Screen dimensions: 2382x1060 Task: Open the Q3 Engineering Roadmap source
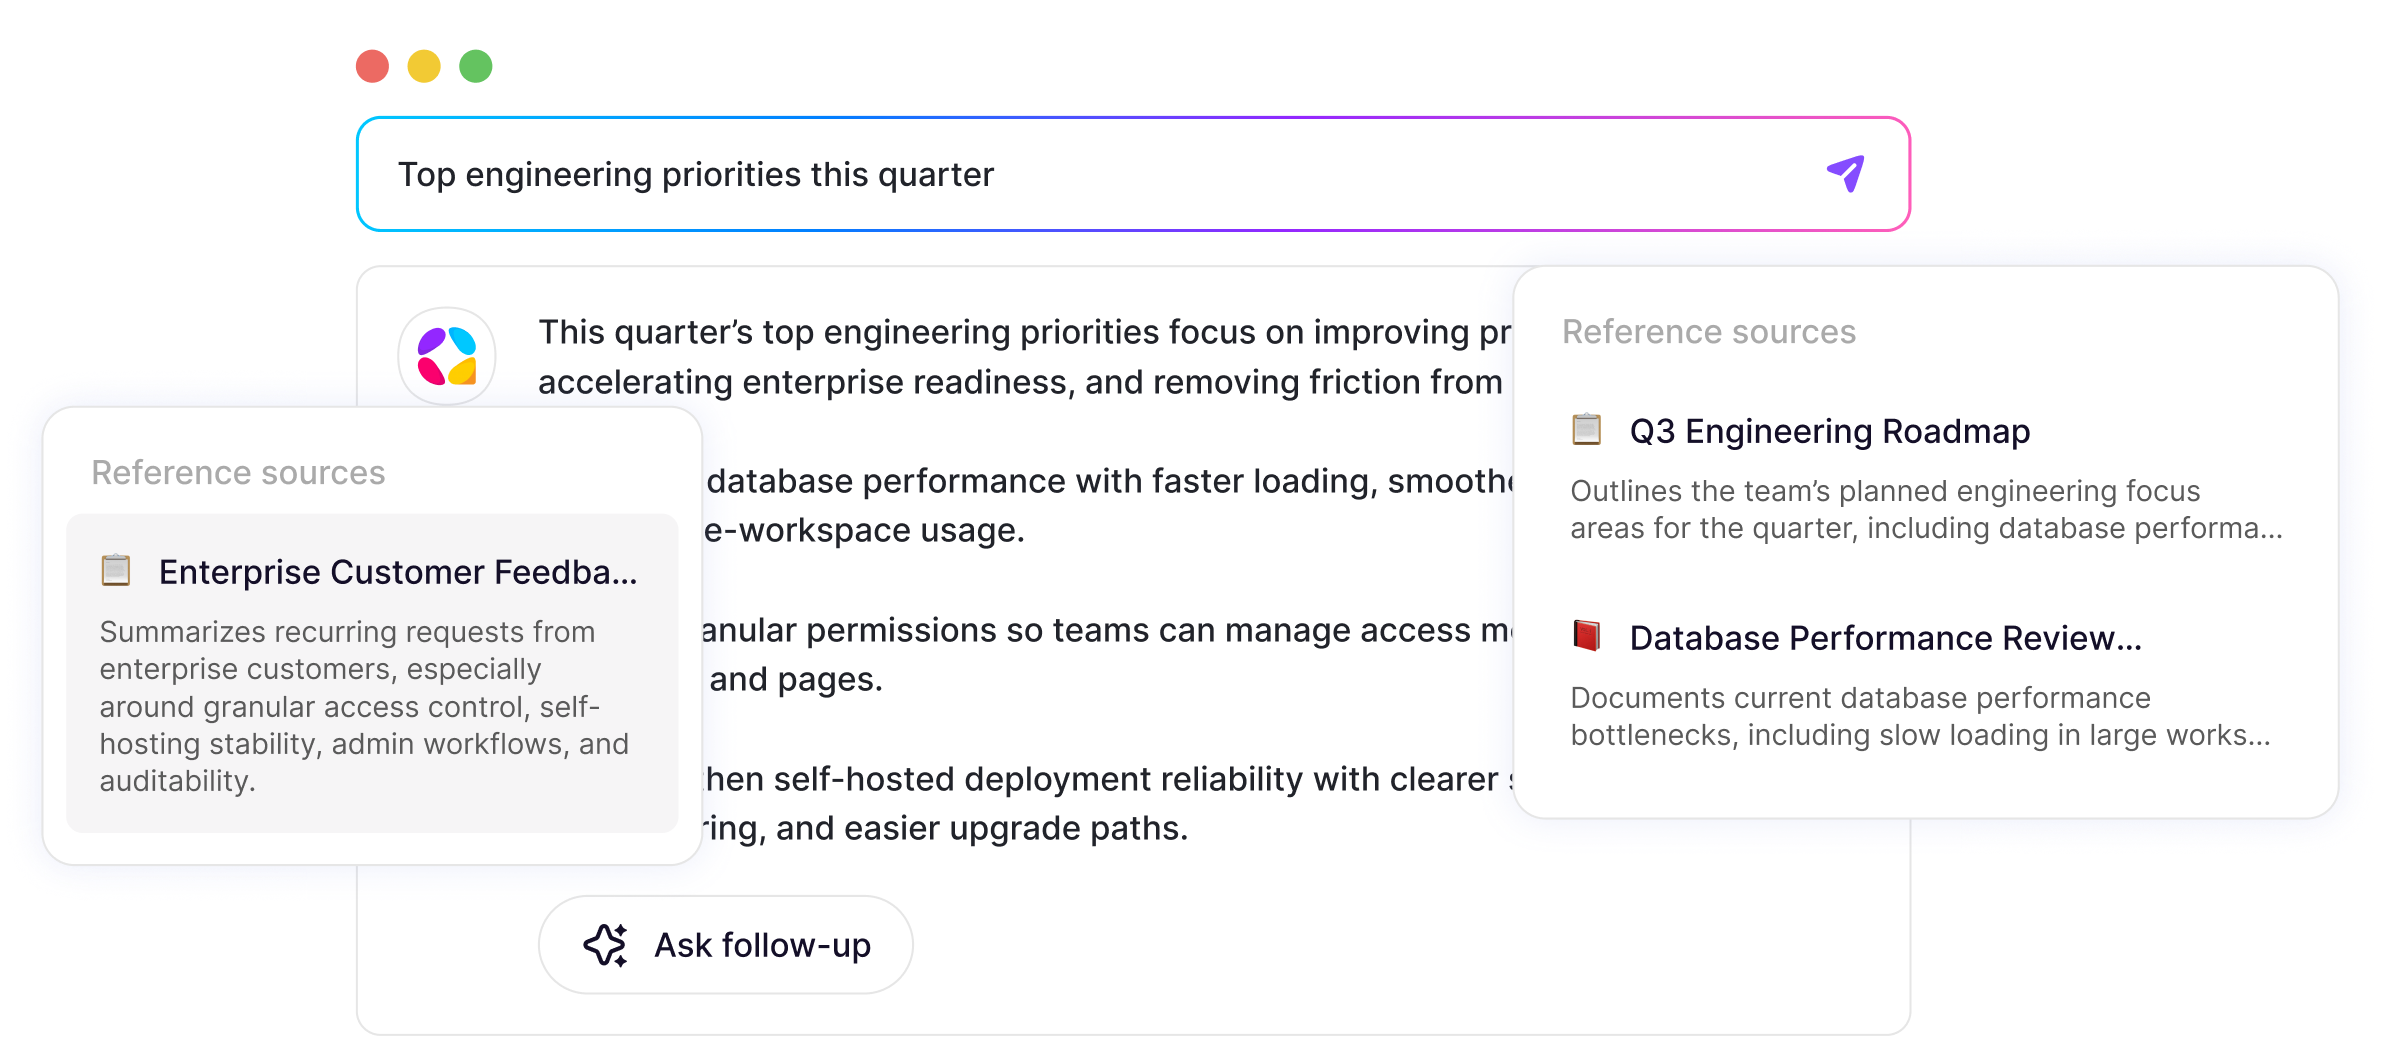pyautogui.click(x=1829, y=431)
